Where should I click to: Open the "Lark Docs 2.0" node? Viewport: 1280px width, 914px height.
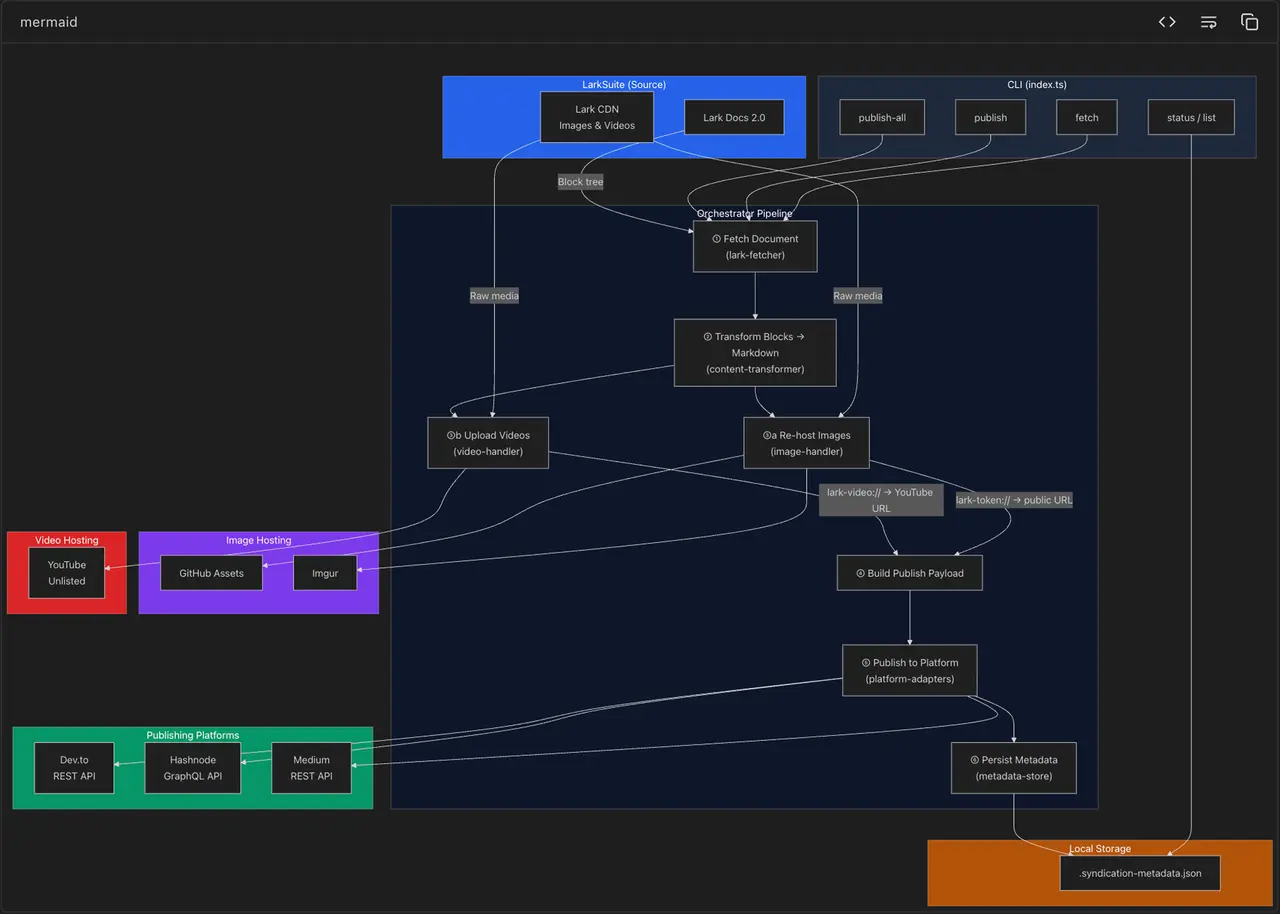pos(734,117)
